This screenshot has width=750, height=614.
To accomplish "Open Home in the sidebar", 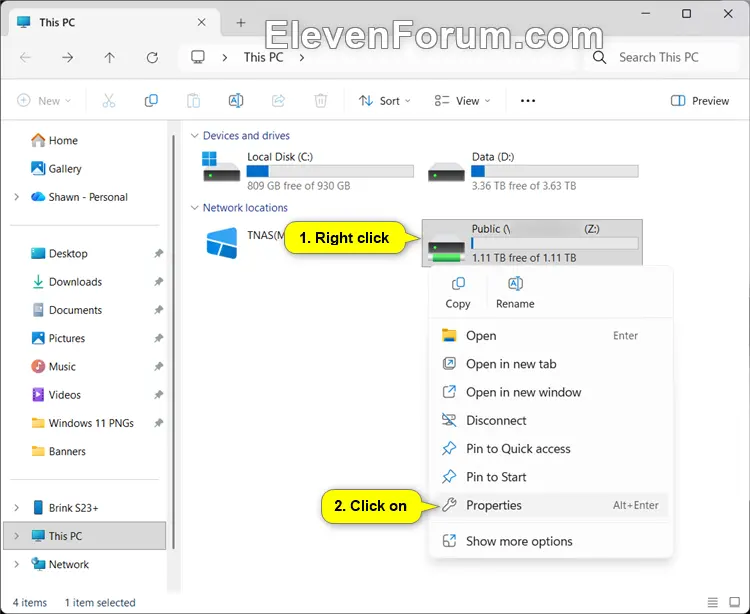I will [54, 141].
